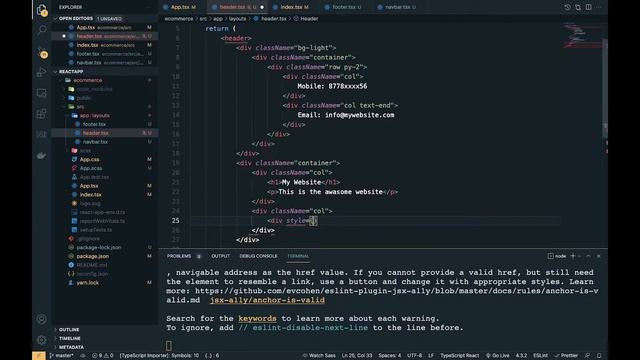Collapse the ecommerce folder
The image size is (640, 360).
[88, 80]
